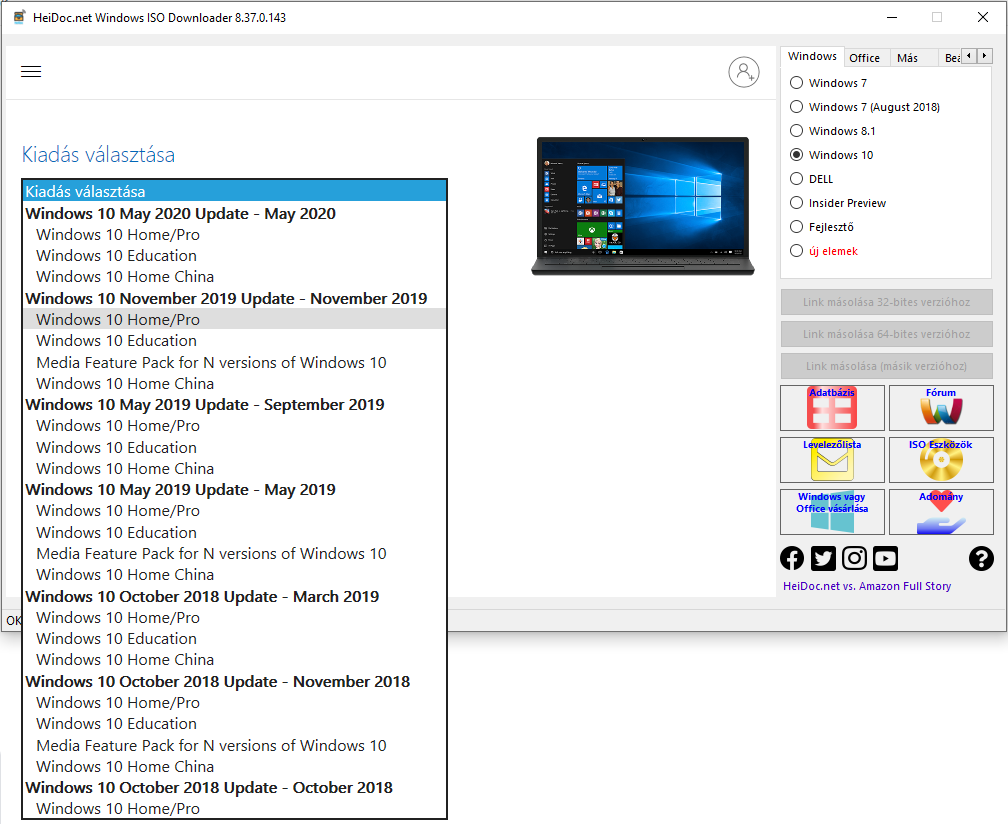Choose Windows 10 Home China under March 2019
Image resolution: width=1008 pixels, height=824 pixels.
(x=235, y=660)
